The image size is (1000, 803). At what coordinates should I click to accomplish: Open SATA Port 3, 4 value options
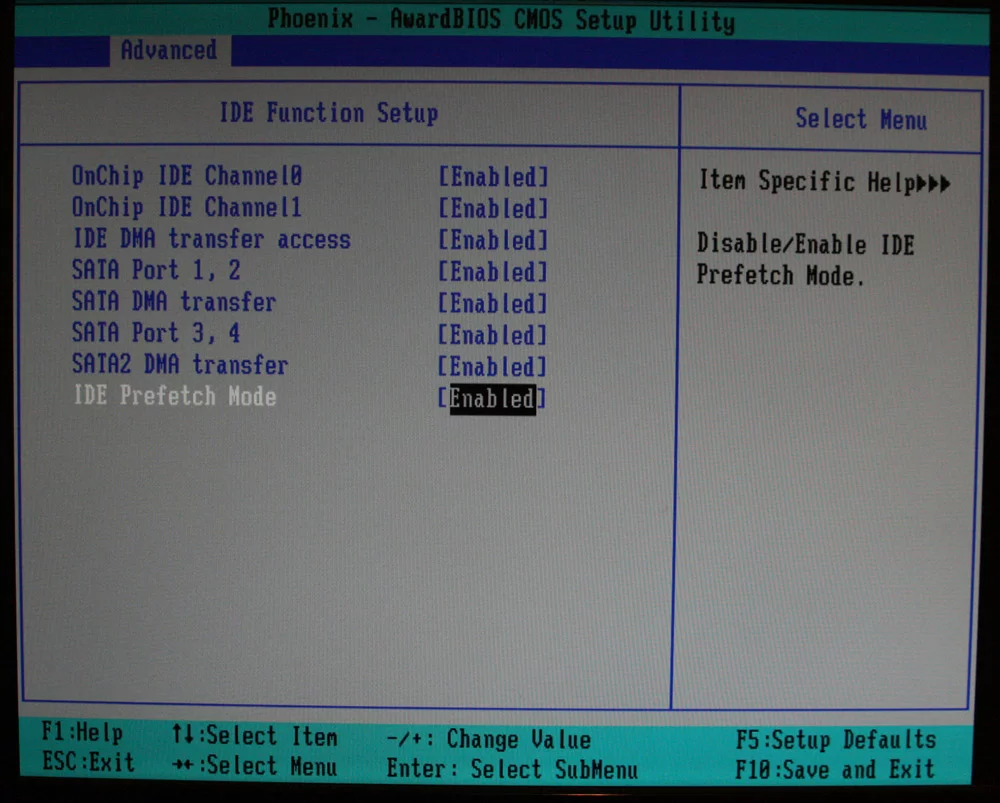click(493, 335)
